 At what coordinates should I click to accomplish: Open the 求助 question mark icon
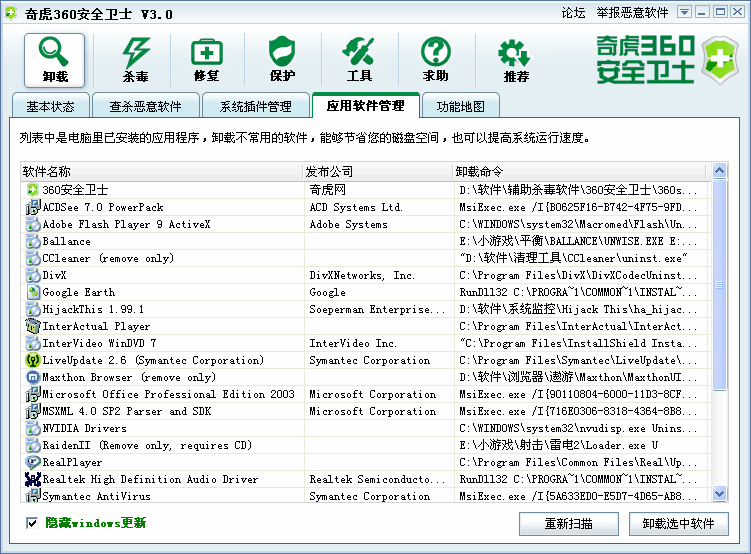point(435,60)
